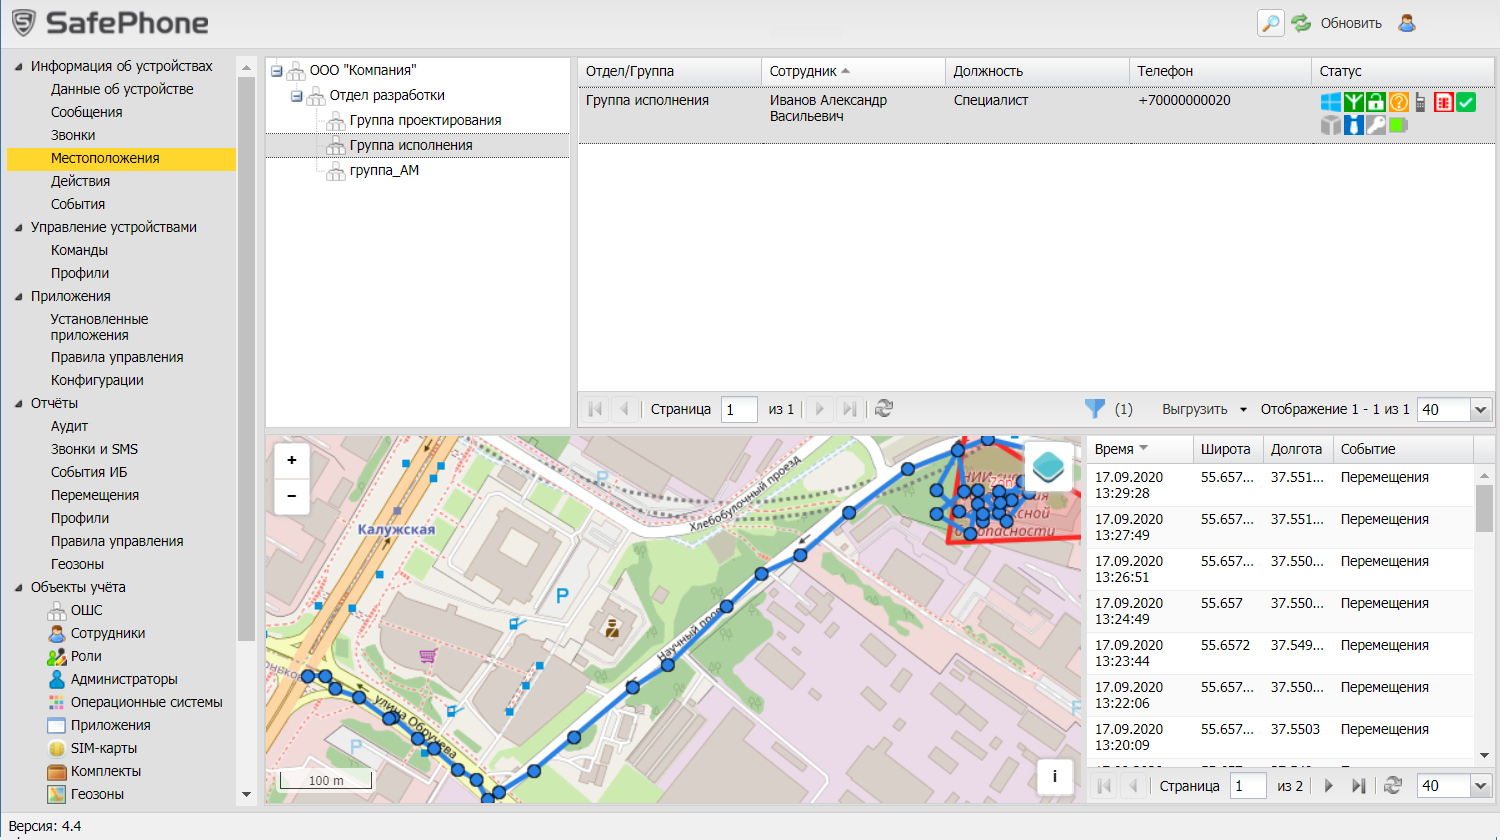Open the user account icon in header
Viewport: 1504px width, 840px height.
[1407, 23]
